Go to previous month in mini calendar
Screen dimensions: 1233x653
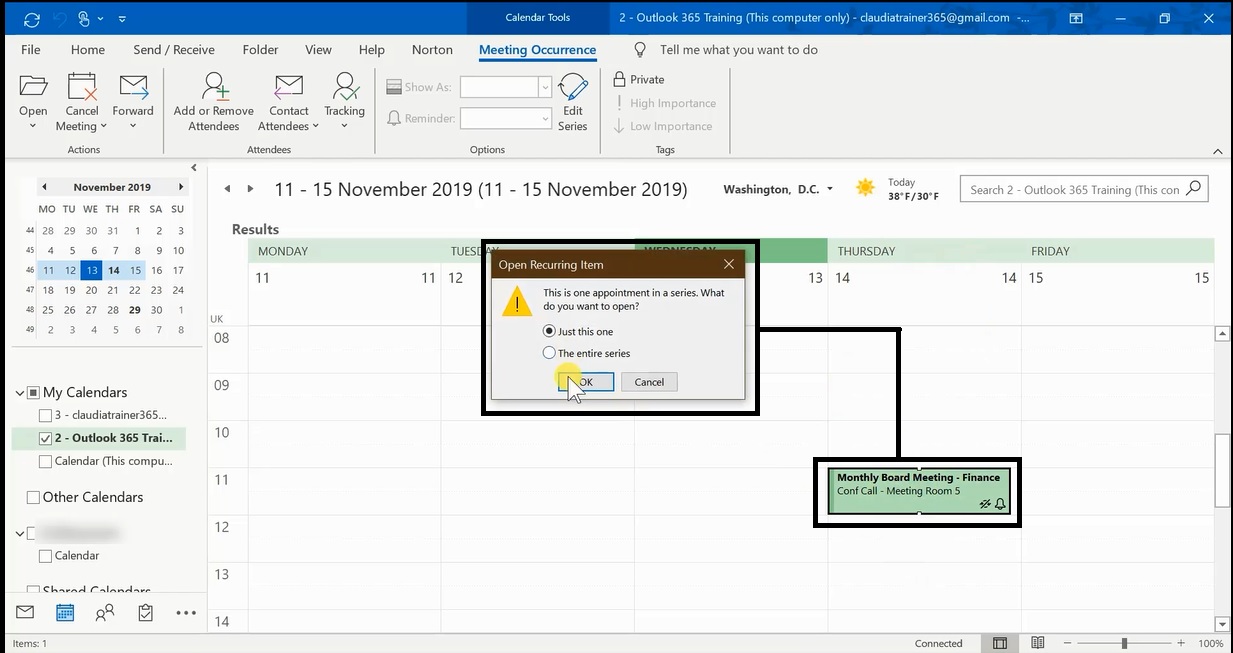click(44, 187)
